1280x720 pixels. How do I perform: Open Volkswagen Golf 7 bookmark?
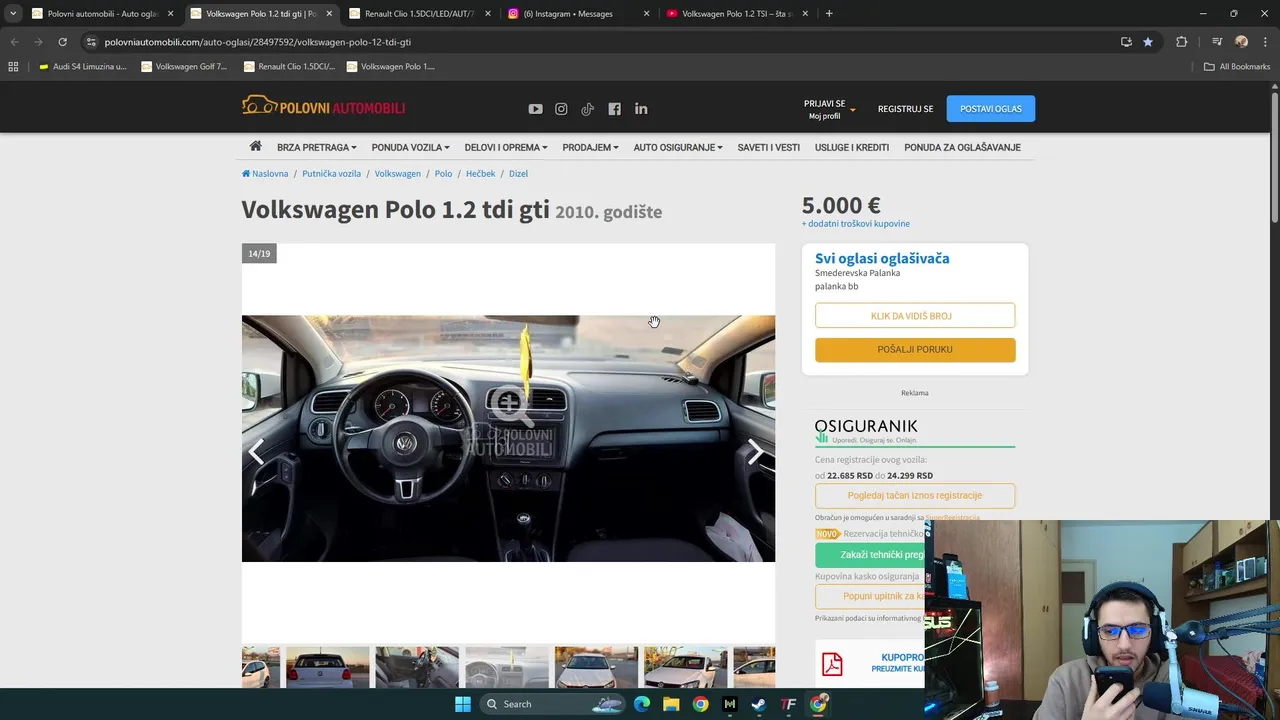185,66
